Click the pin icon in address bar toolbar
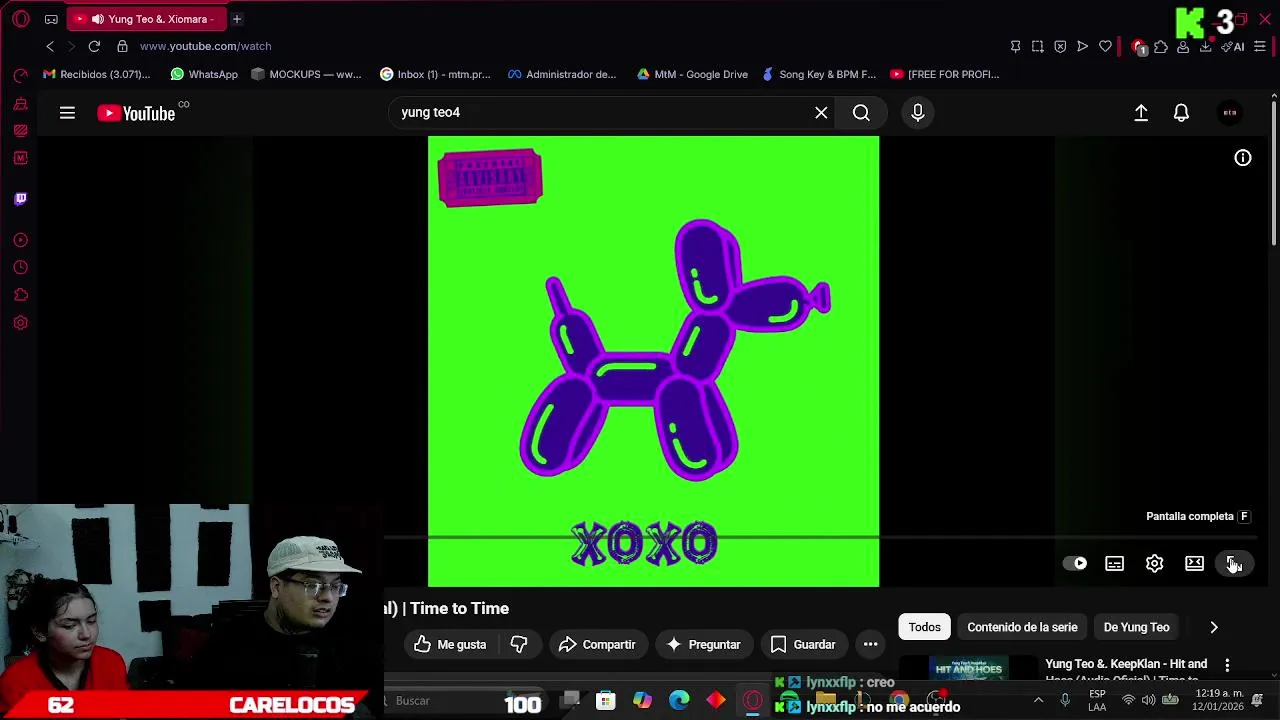This screenshot has height=720, width=1280. tap(1015, 46)
